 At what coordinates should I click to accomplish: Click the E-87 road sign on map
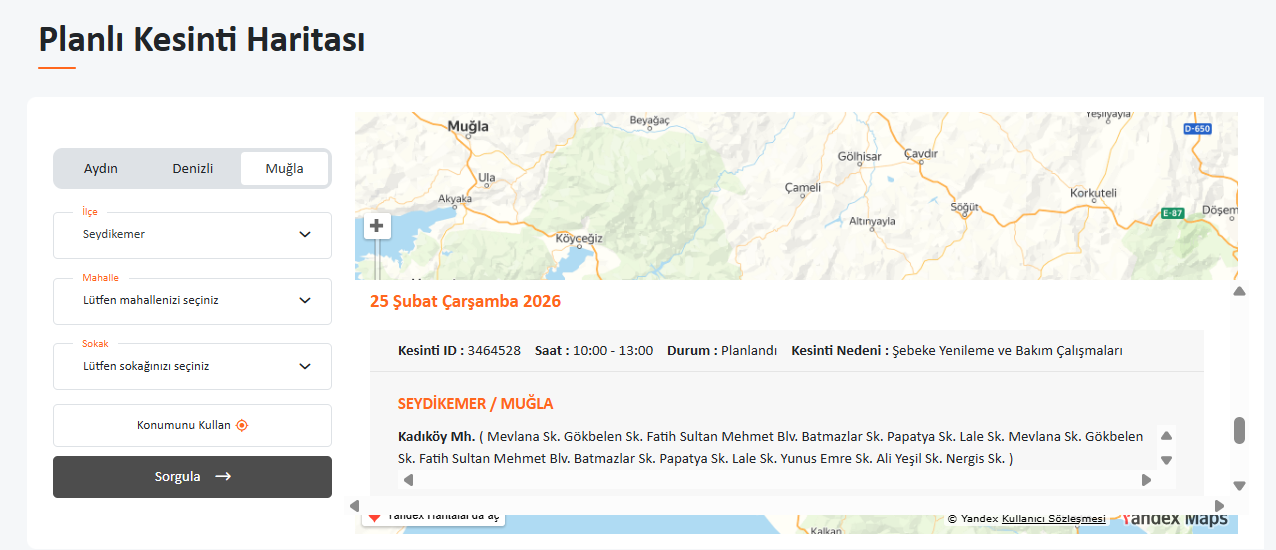1173,213
